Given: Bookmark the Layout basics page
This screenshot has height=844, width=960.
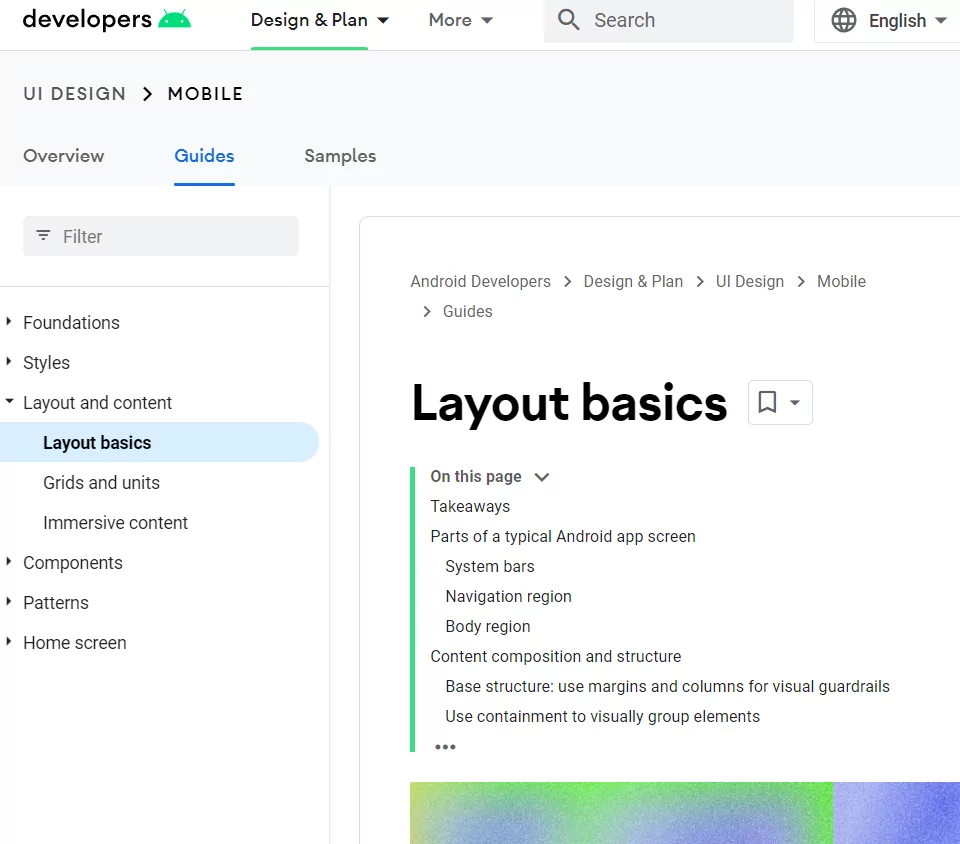Looking at the screenshot, I should tap(767, 402).
